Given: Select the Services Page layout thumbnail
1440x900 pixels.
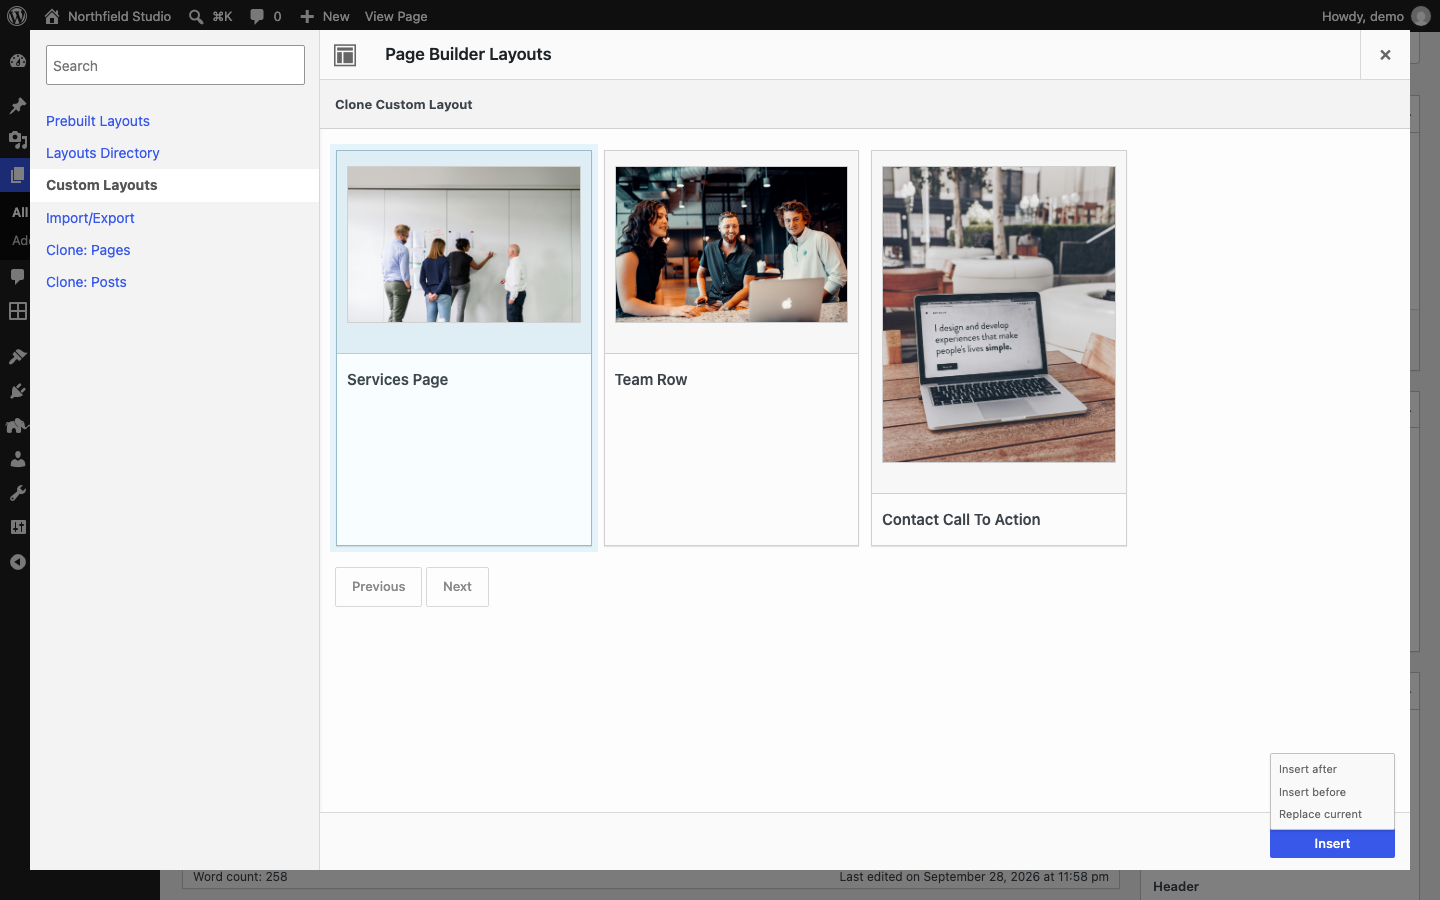Looking at the screenshot, I should (464, 244).
